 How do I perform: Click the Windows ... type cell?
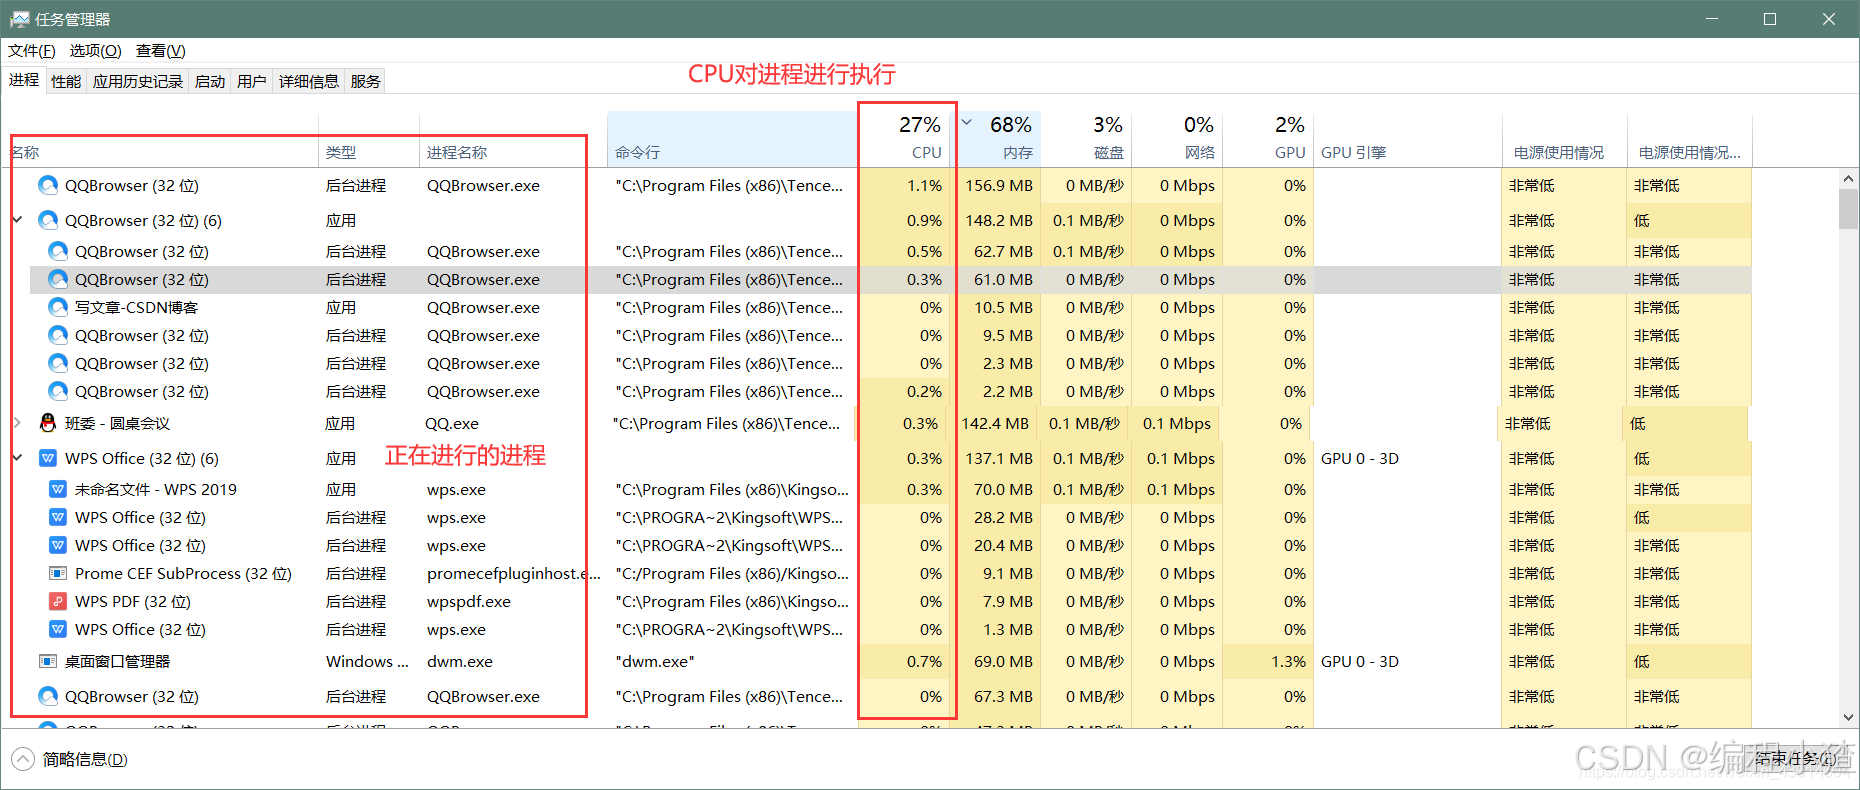click(367, 661)
